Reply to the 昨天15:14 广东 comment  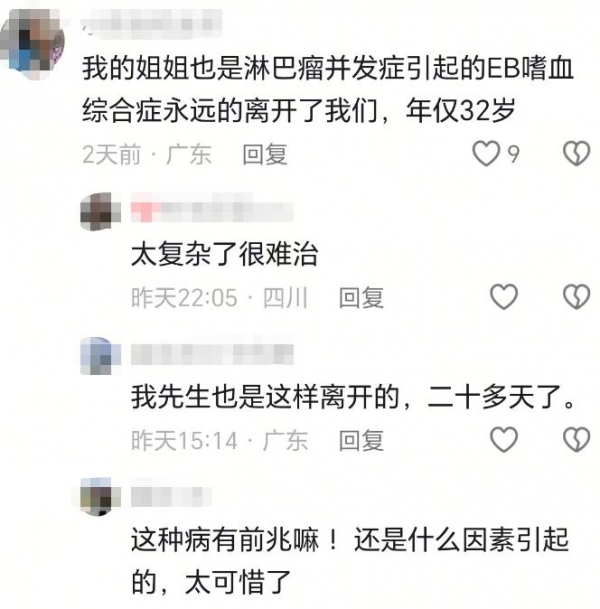coord(361,440)
